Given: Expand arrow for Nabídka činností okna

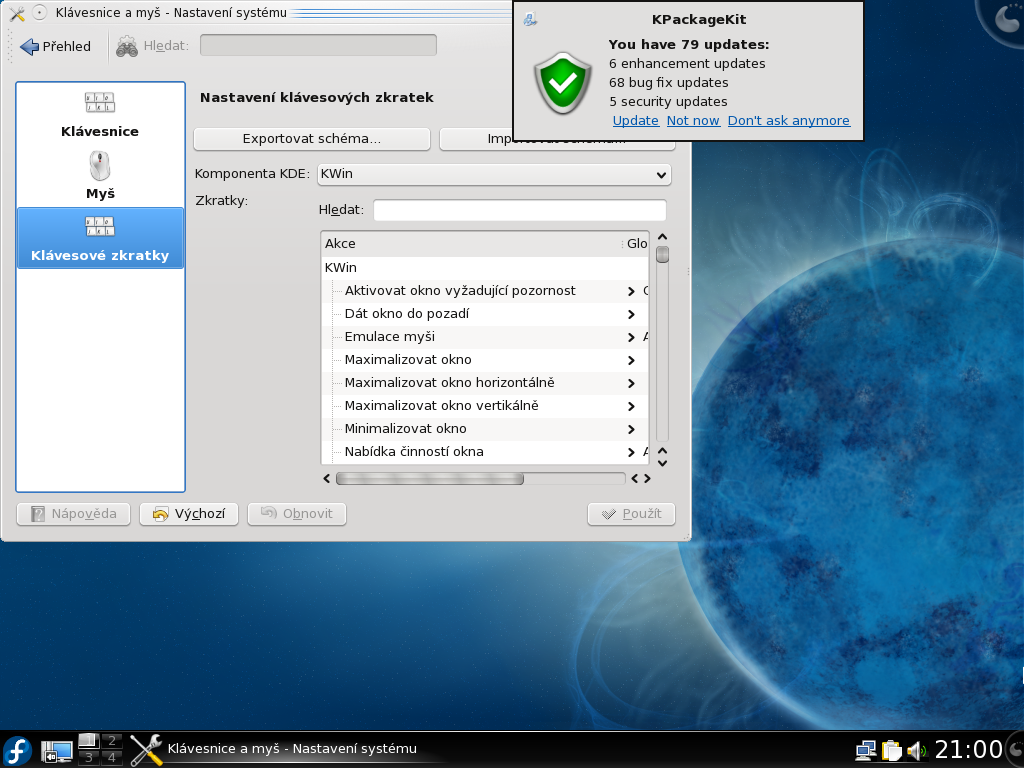Looking at the screenshot, I should coord(631,452).
